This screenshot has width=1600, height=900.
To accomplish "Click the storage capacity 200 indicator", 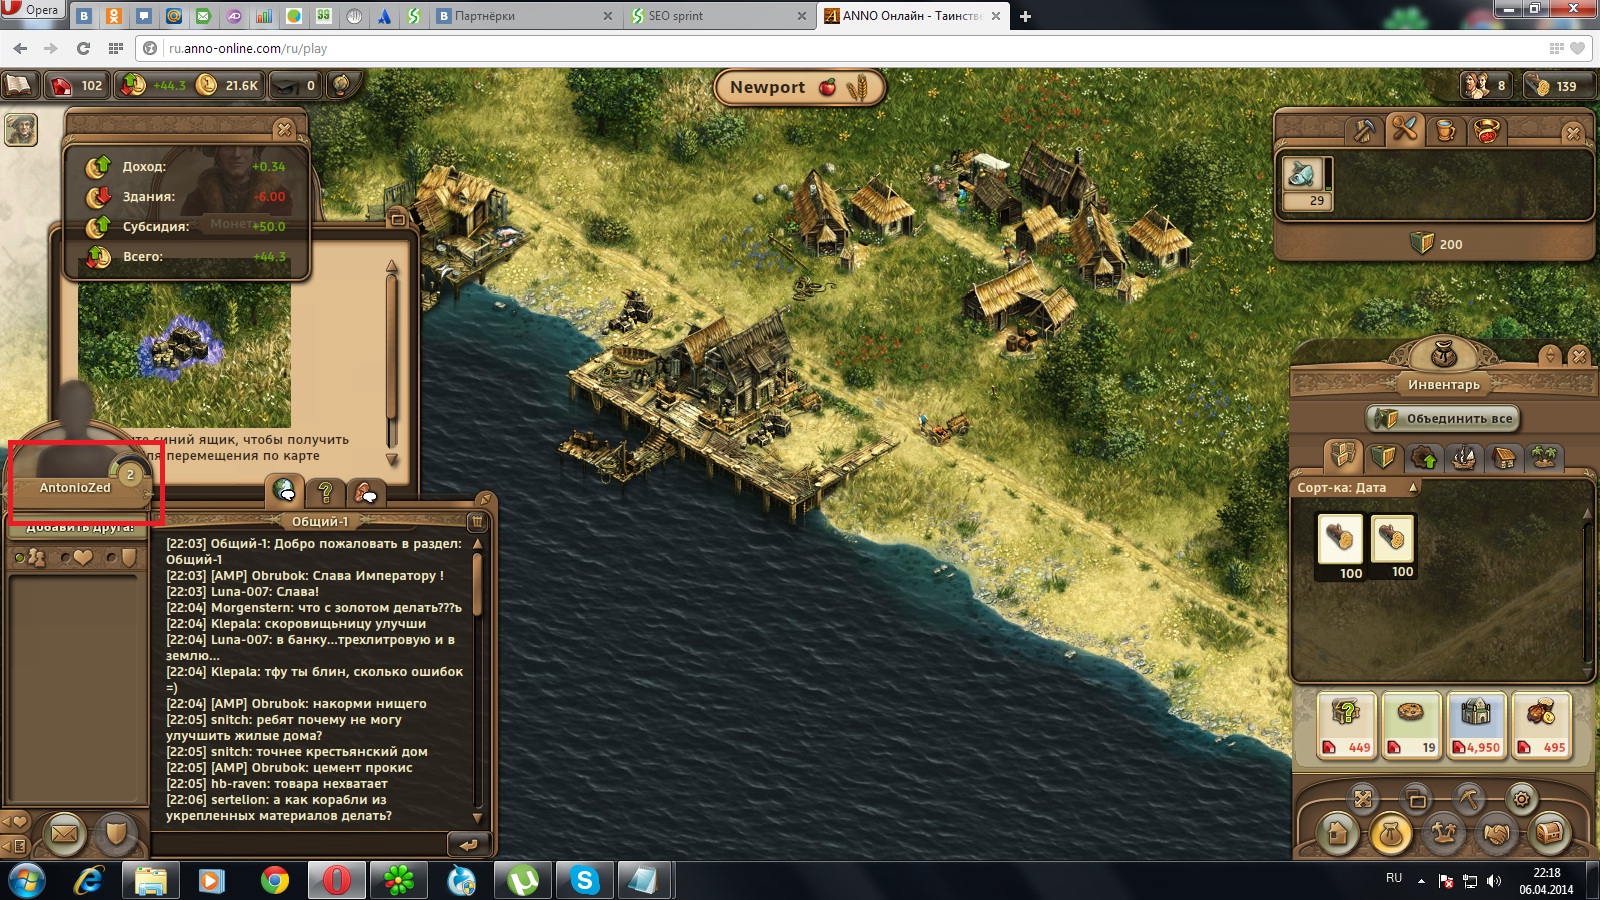I will [x=1436, y=243].
